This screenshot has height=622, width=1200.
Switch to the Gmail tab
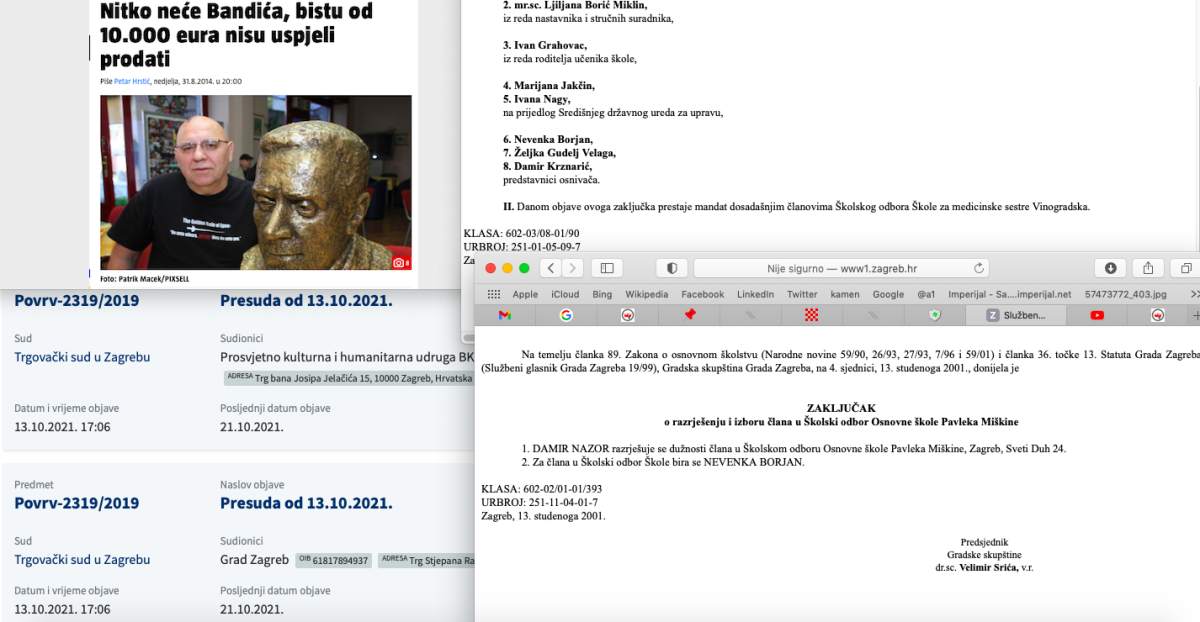(505, 315)
